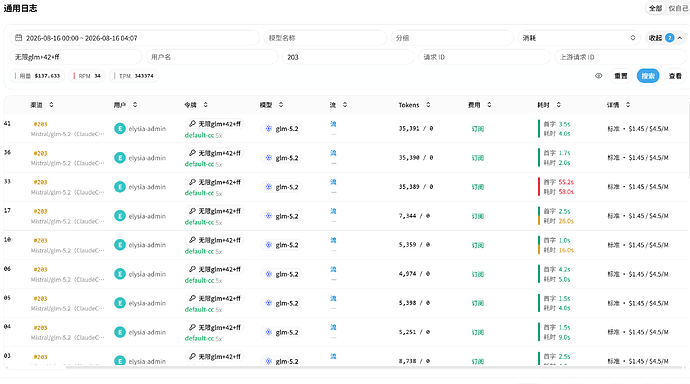
Task: Click the 耗时 16.0s latency value
Action: [566, 250]
